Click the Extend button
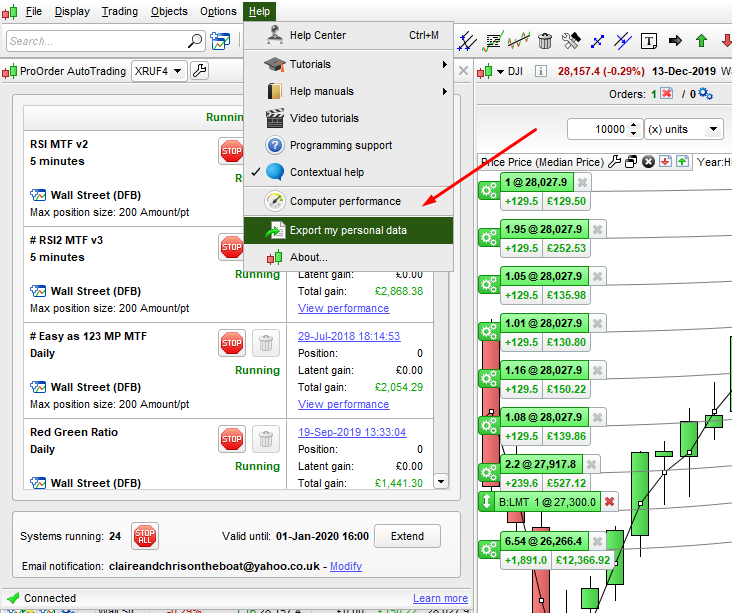Image resolution: width=732 pixels, height=613 pixels. 407,536
